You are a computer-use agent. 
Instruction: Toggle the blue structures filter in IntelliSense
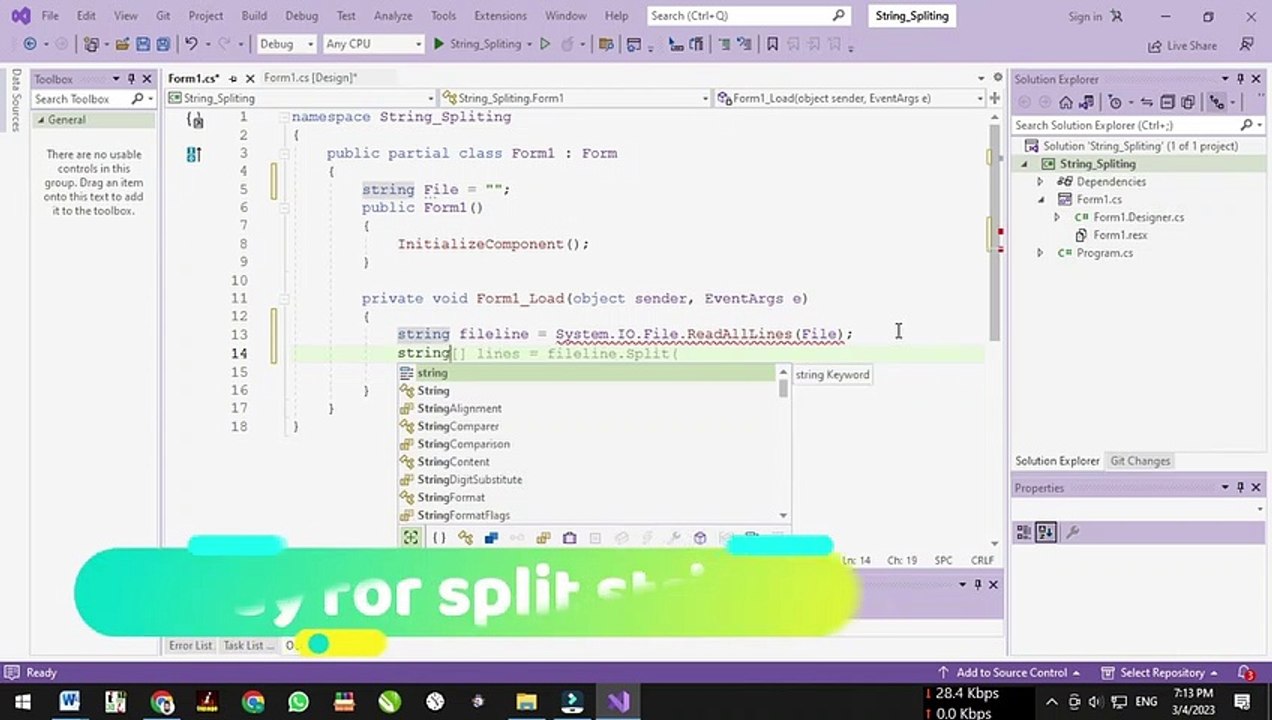491,538
